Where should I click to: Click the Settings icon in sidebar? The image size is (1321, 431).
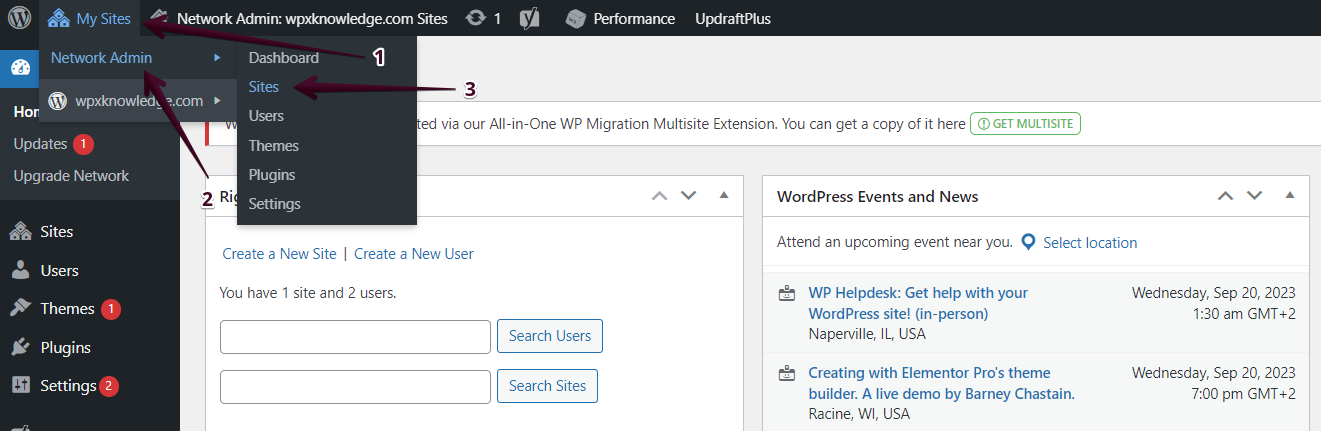[20, 386]
